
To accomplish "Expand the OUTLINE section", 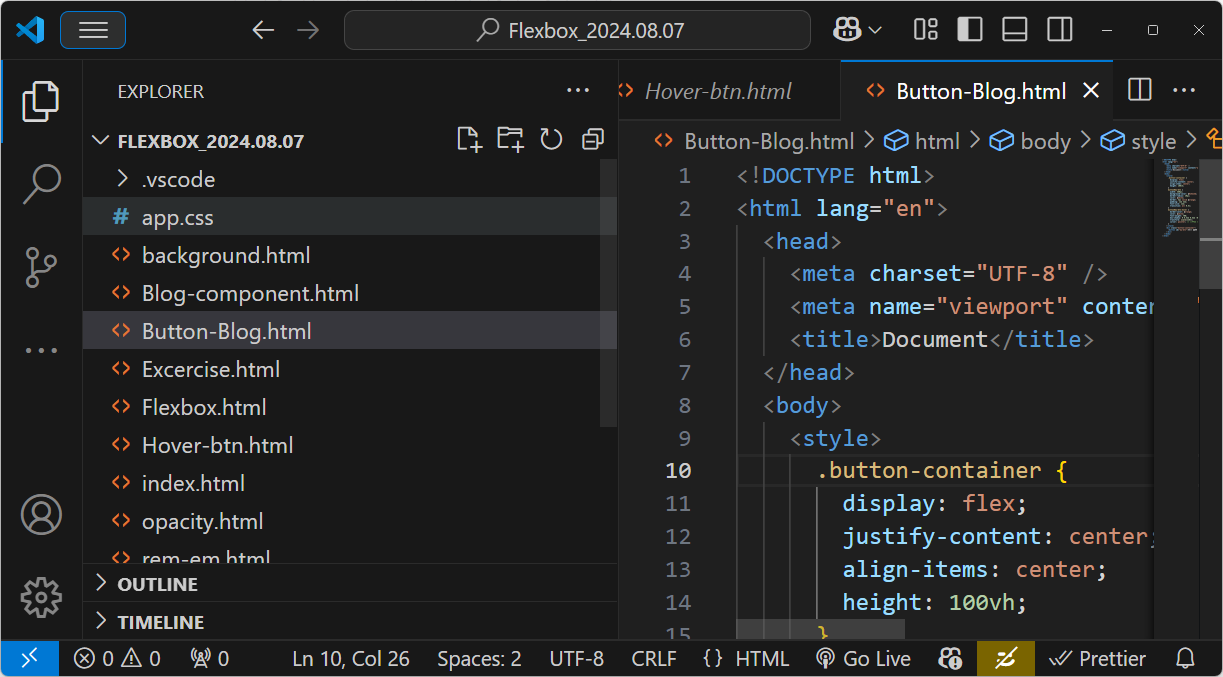I will pos(350,584).
